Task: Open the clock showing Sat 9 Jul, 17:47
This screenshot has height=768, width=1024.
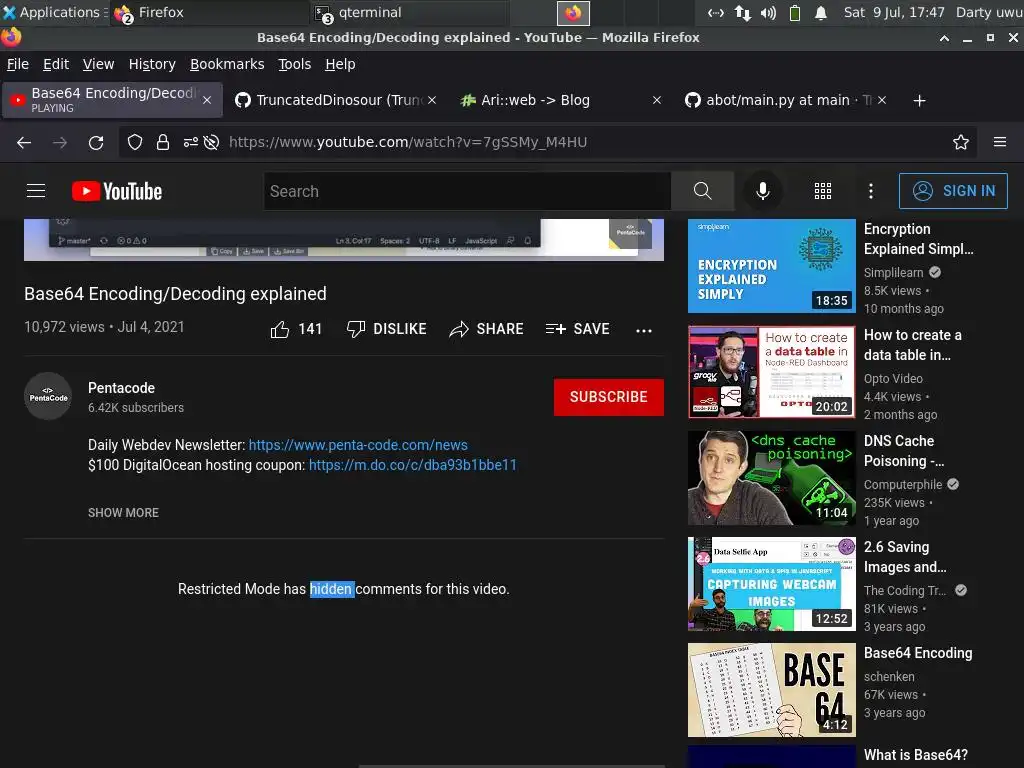Action: pos(894,12)
